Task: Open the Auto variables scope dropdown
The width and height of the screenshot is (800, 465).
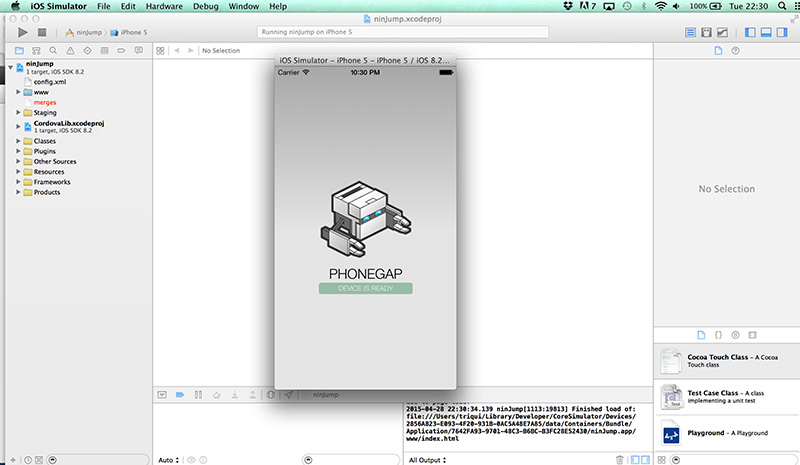Action: coord(168,460)
